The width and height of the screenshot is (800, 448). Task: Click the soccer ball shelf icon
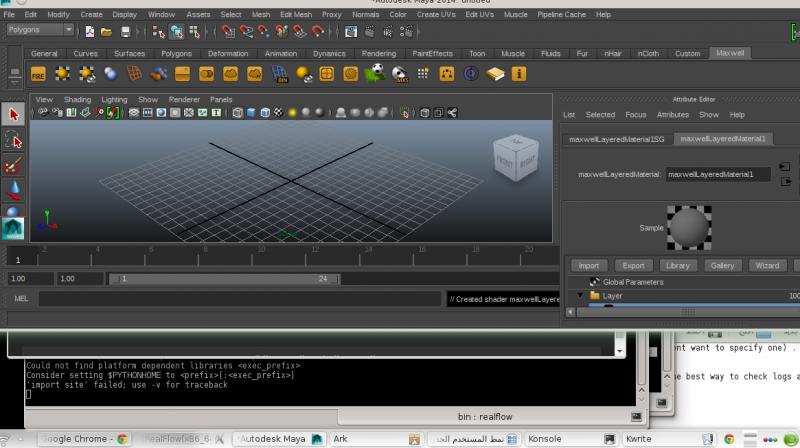[375, 73]
